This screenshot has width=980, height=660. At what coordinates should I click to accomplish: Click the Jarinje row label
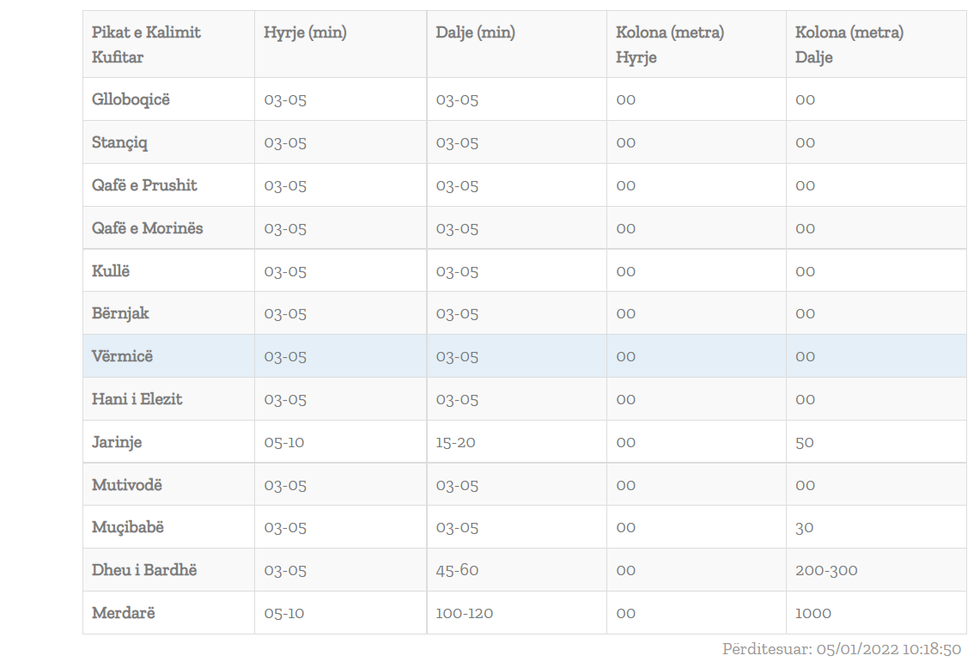(x=117, y=442)
